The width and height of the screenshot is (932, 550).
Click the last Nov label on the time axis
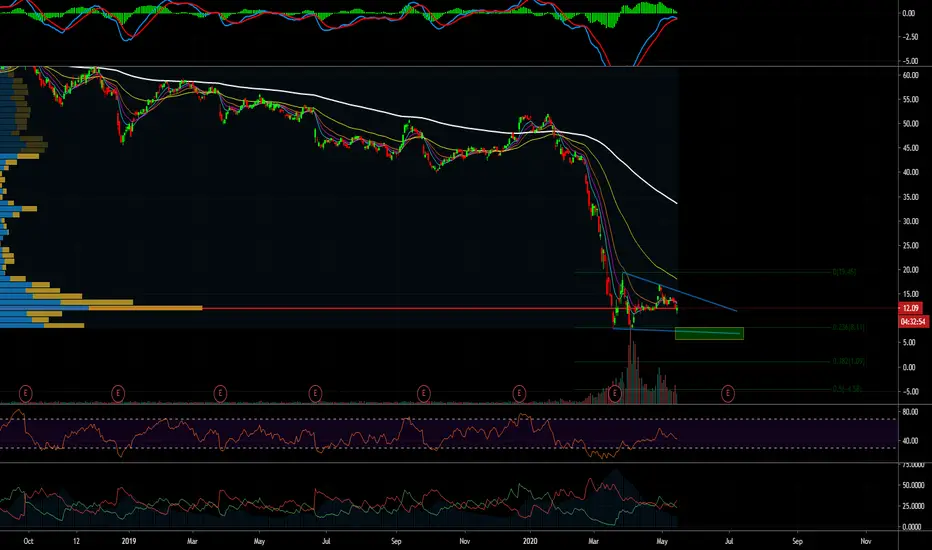tap(866, 542)
